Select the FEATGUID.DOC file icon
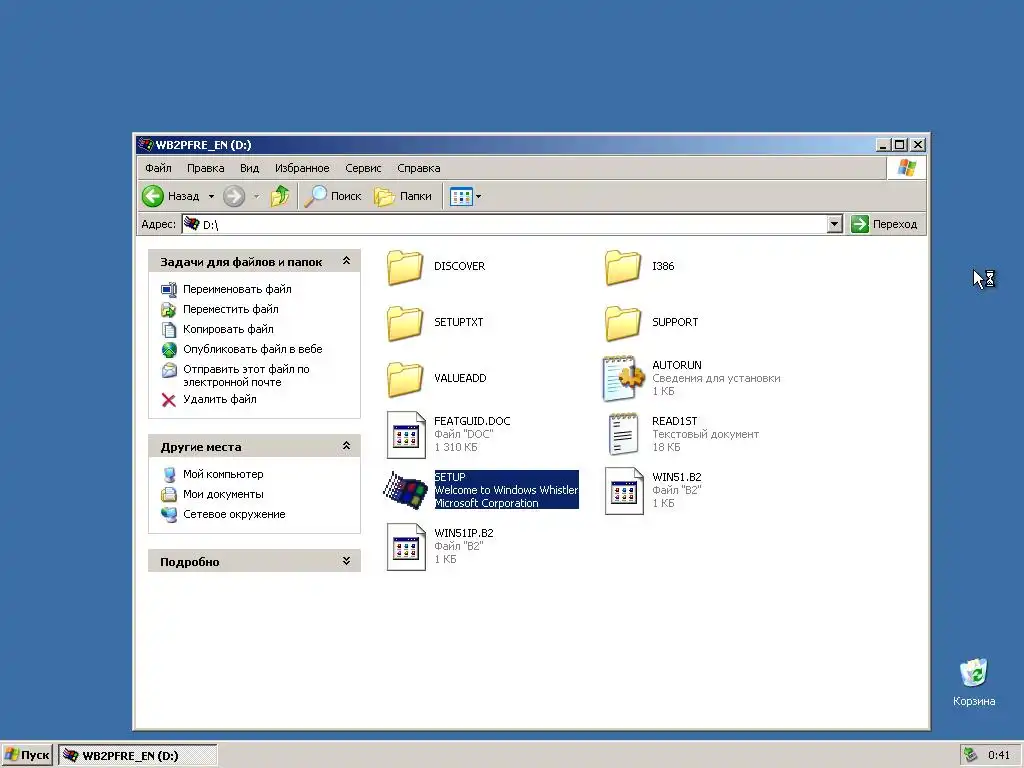This screenshot has height=768, width=1024. tap(406, 434)
